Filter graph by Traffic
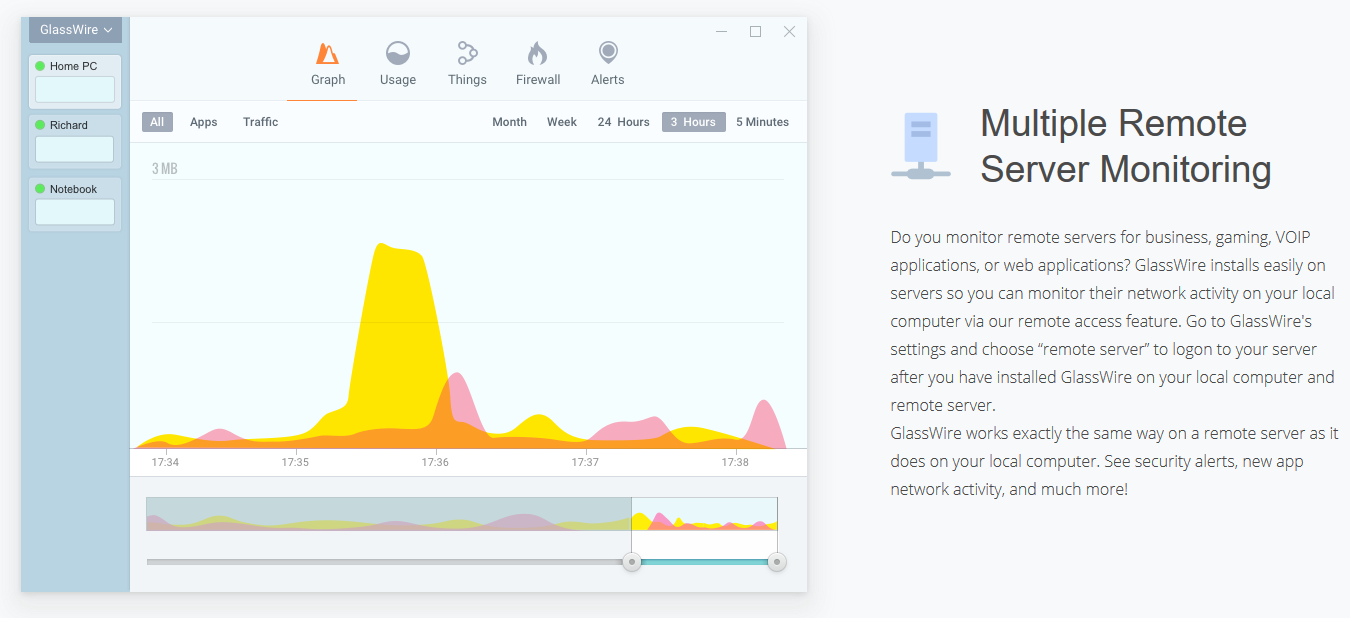Screen dimensions: 1350x618 (260, 122)
